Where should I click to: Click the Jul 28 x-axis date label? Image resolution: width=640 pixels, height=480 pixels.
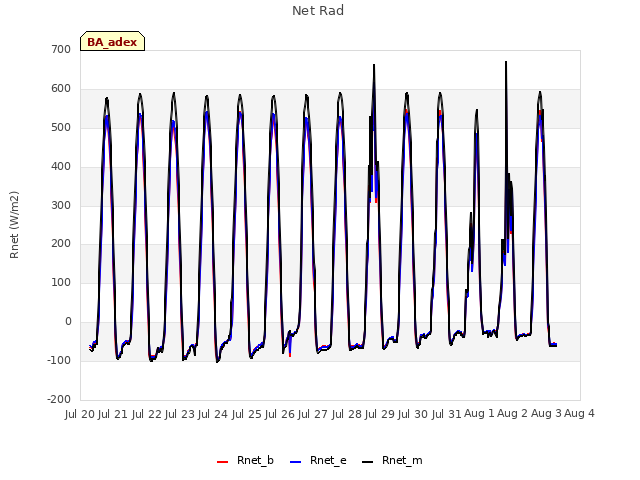[347, 414]
